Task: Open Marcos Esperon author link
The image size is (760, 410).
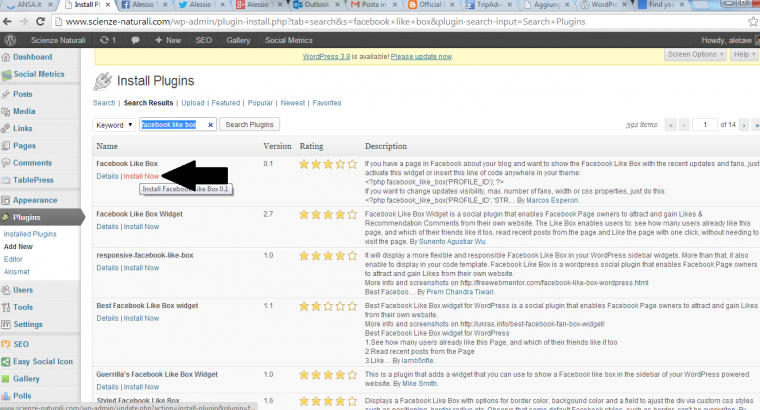Action: point(552,200)
